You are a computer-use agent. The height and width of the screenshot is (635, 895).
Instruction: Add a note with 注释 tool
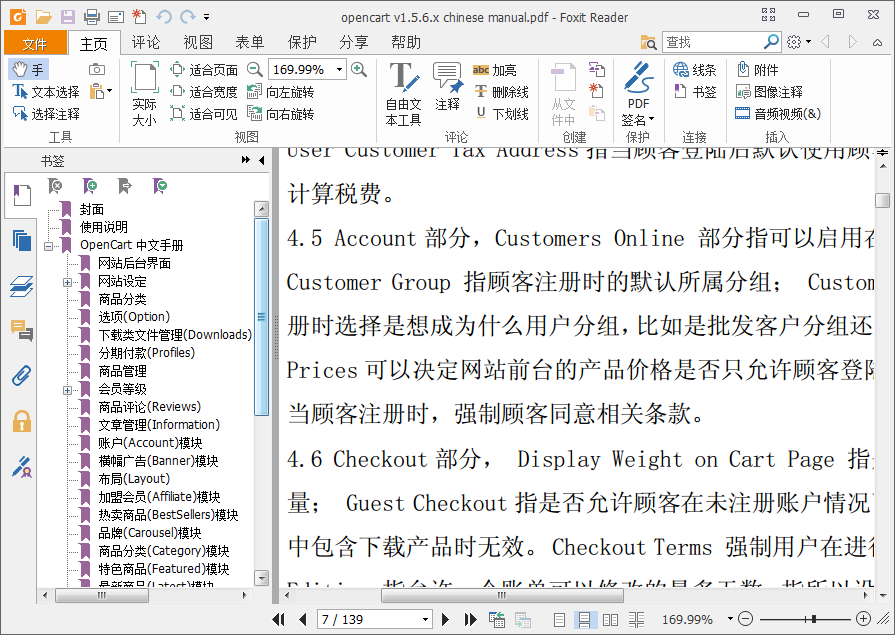tap(448, 87)
